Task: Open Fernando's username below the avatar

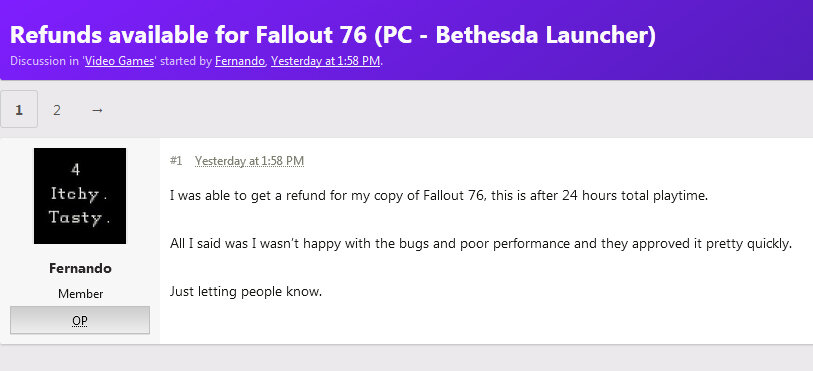Action: click(x=80, y=268)
